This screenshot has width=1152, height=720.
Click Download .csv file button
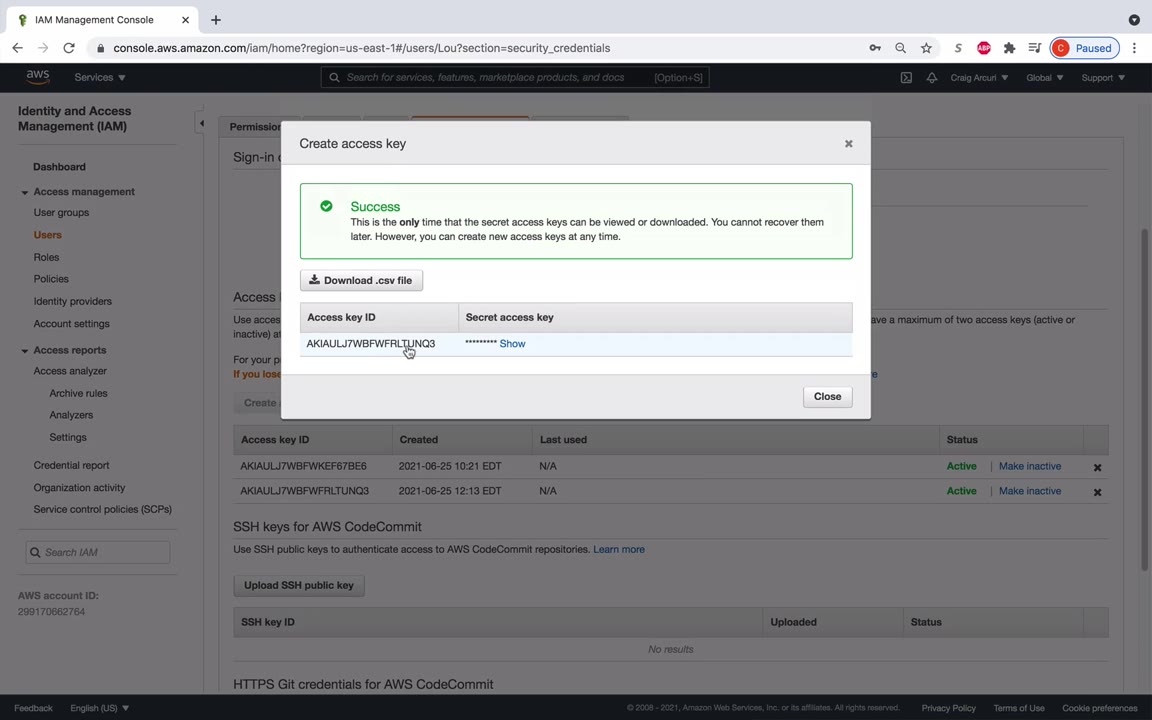[x=361, y=280]
